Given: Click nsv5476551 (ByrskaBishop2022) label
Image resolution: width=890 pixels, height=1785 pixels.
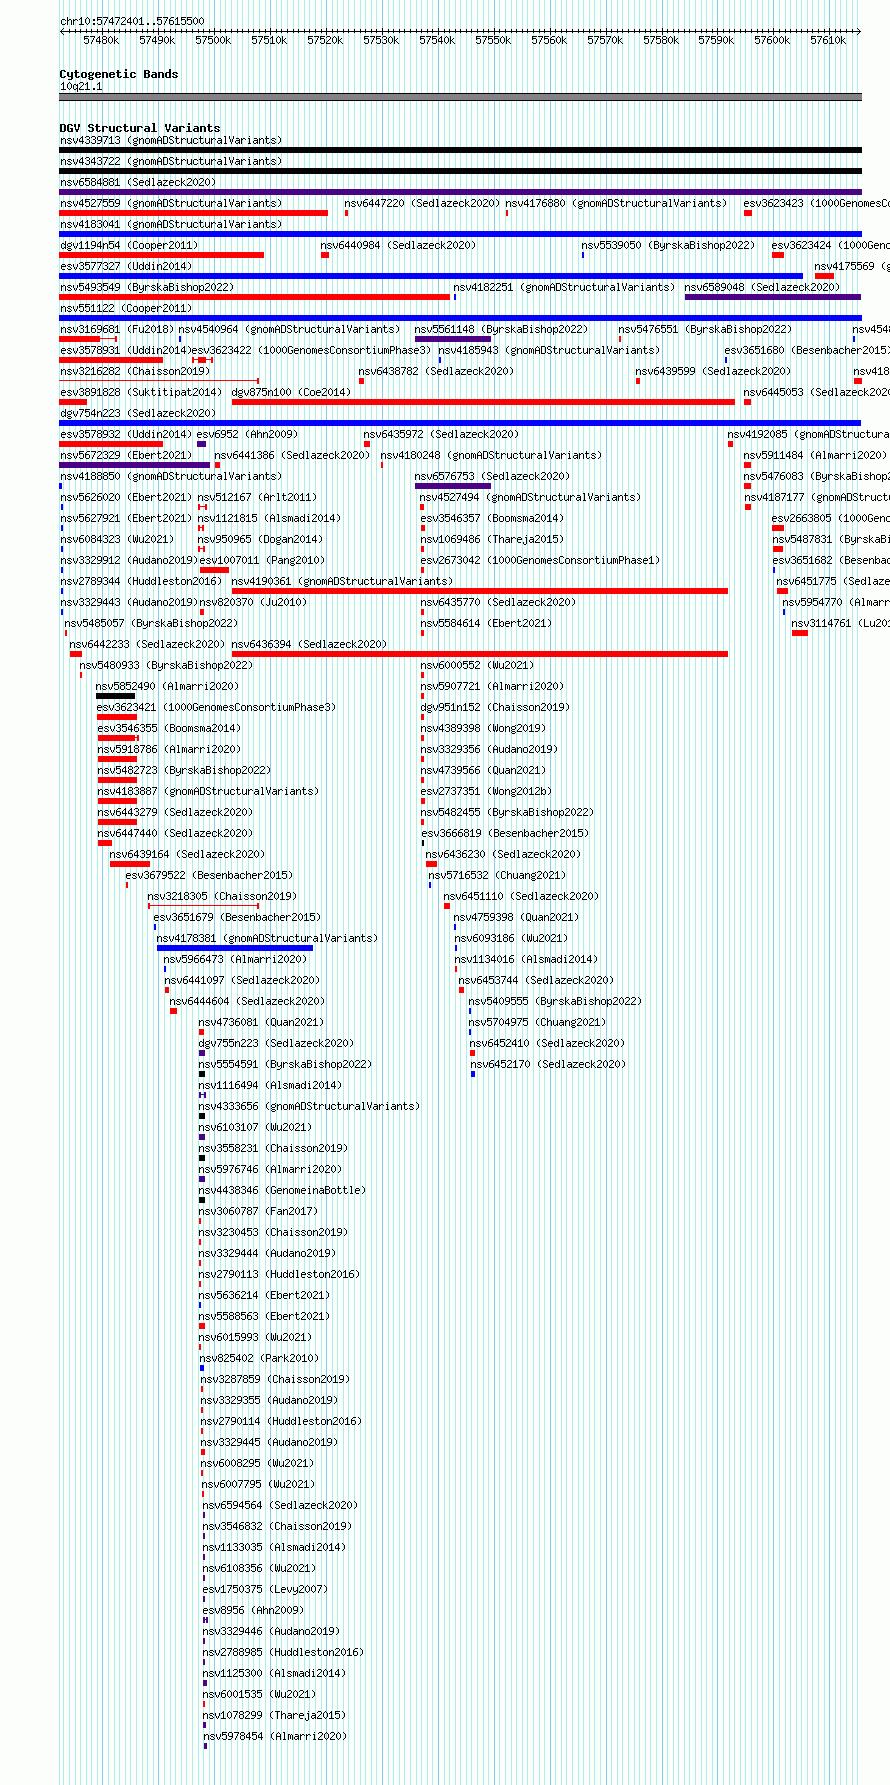Looking at the screenshot, I should (x=705, y=329).
